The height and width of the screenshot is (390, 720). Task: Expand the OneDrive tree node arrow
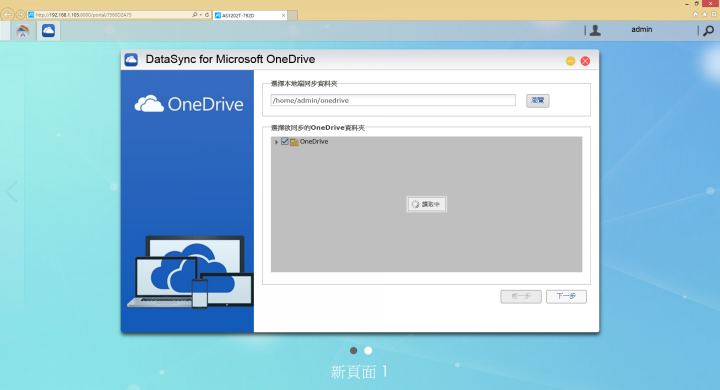click(x=276, y=142)
